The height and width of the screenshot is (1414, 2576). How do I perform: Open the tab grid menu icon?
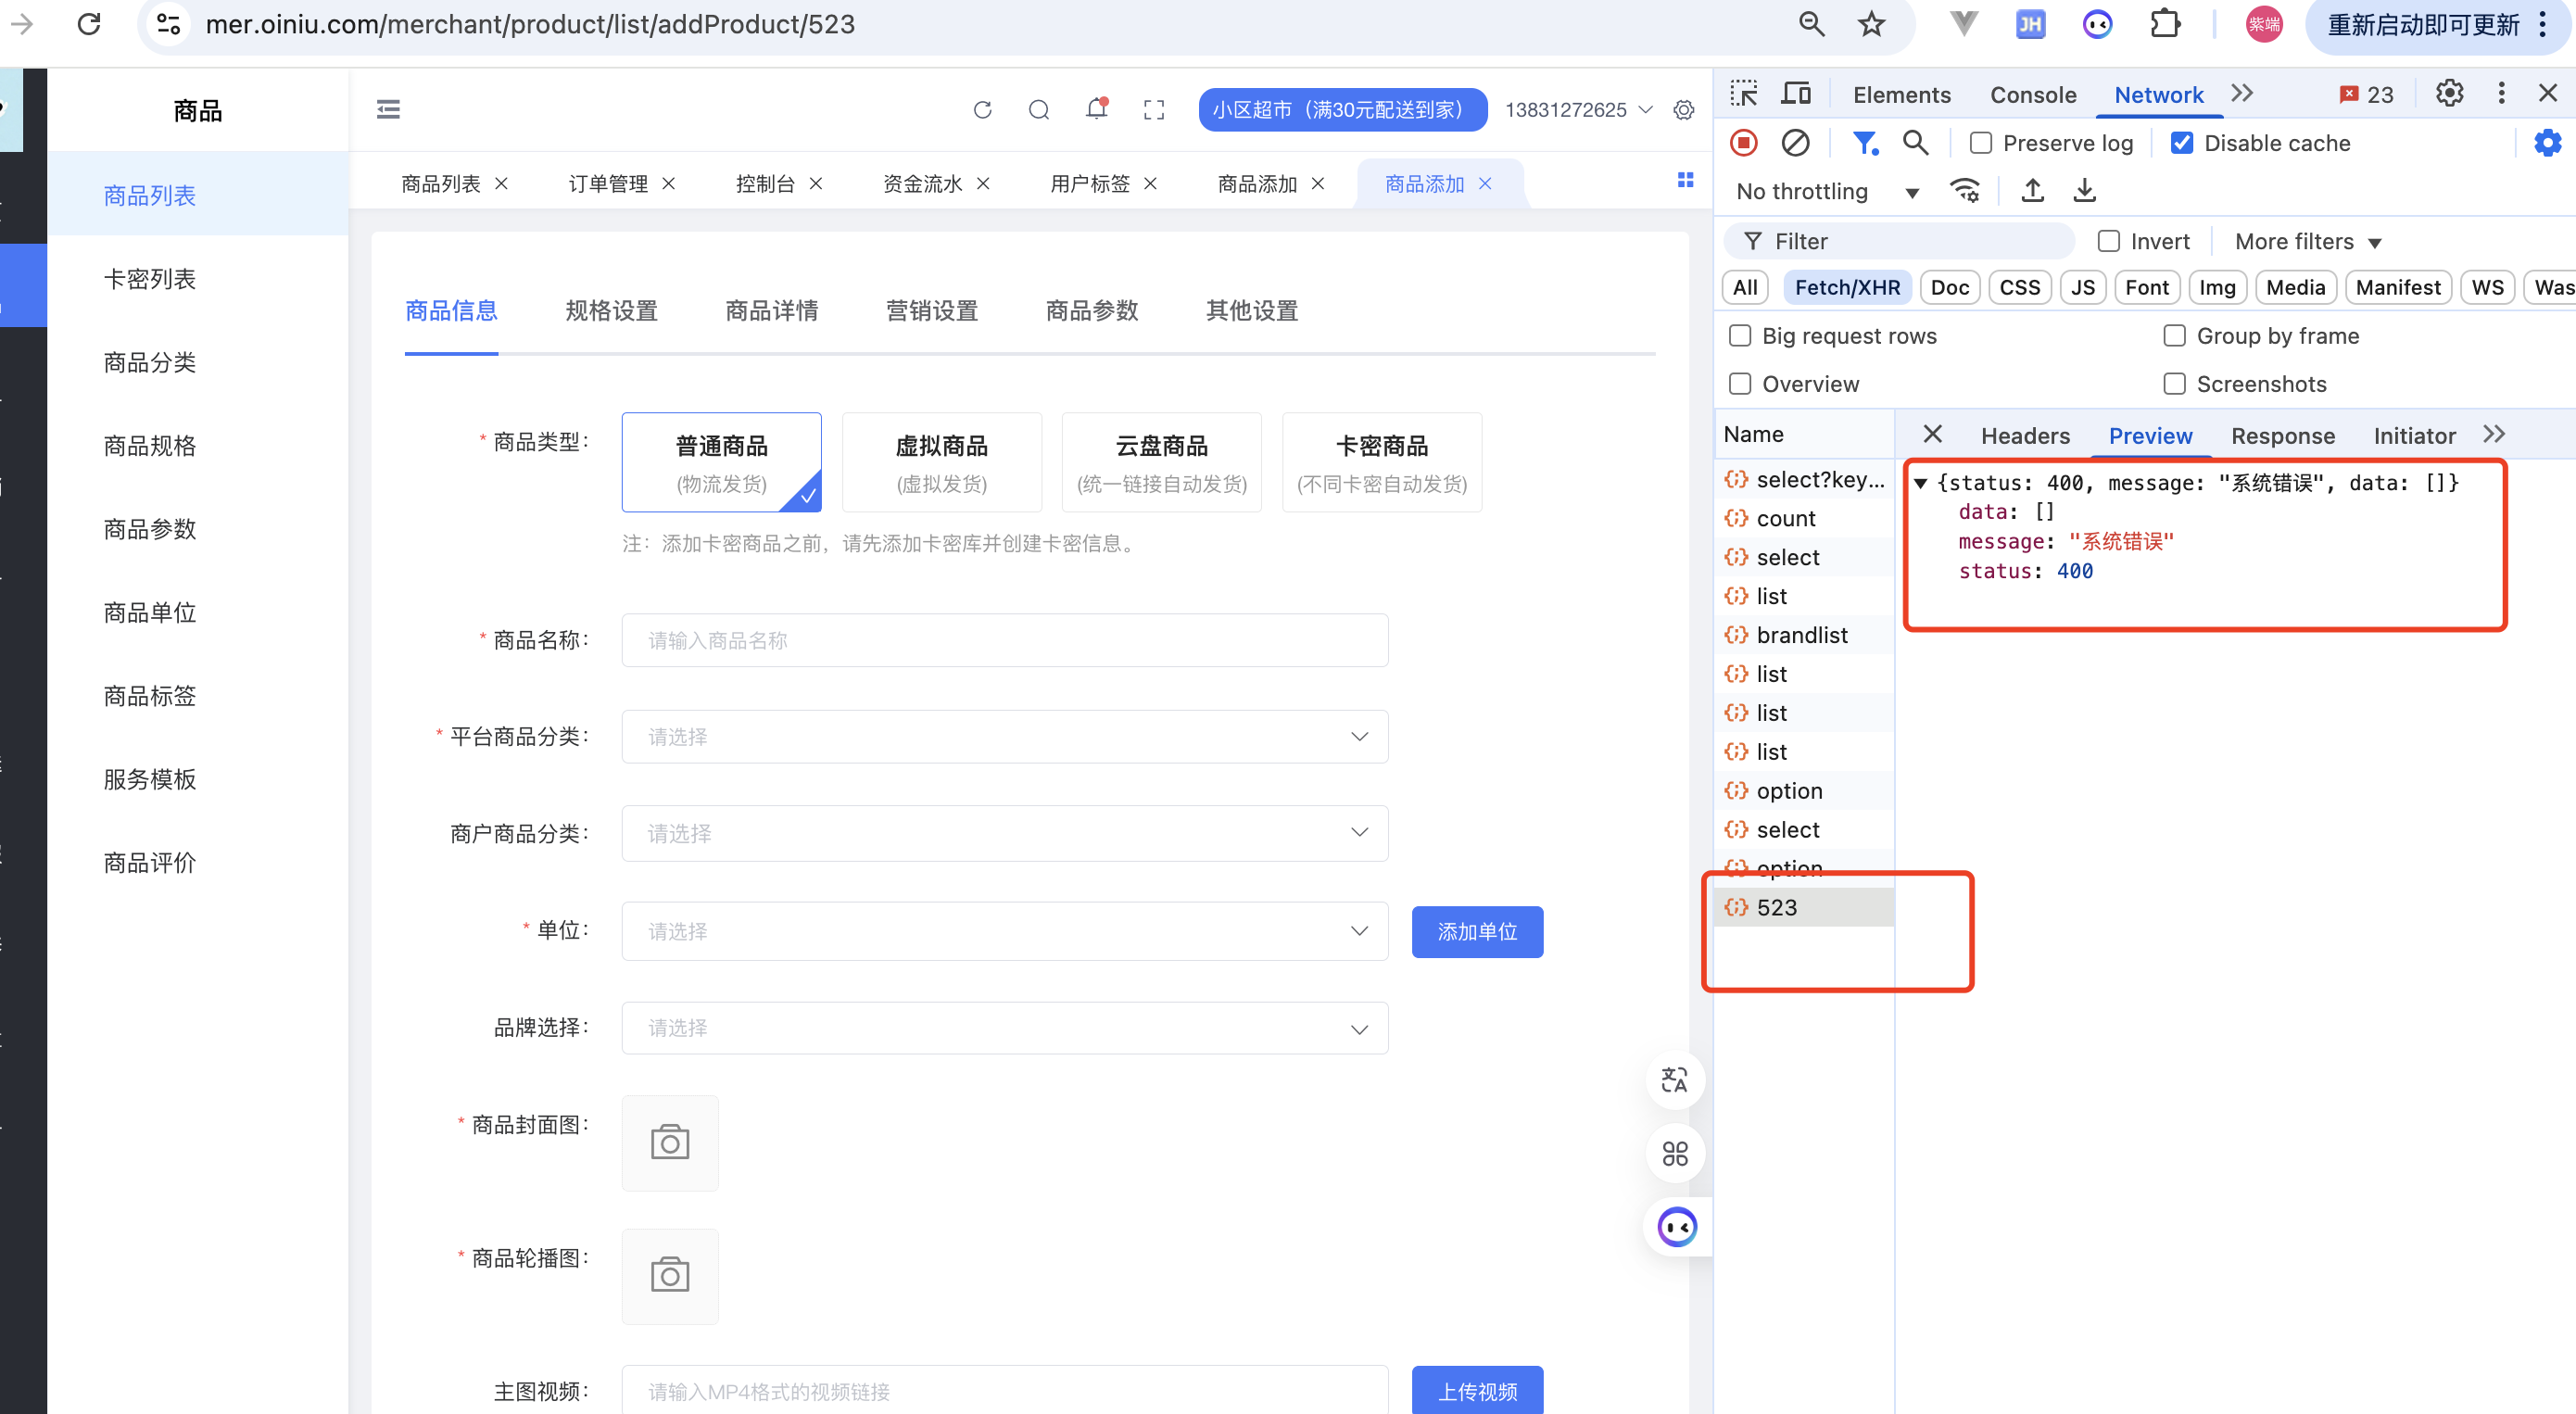click(1685, 180)
